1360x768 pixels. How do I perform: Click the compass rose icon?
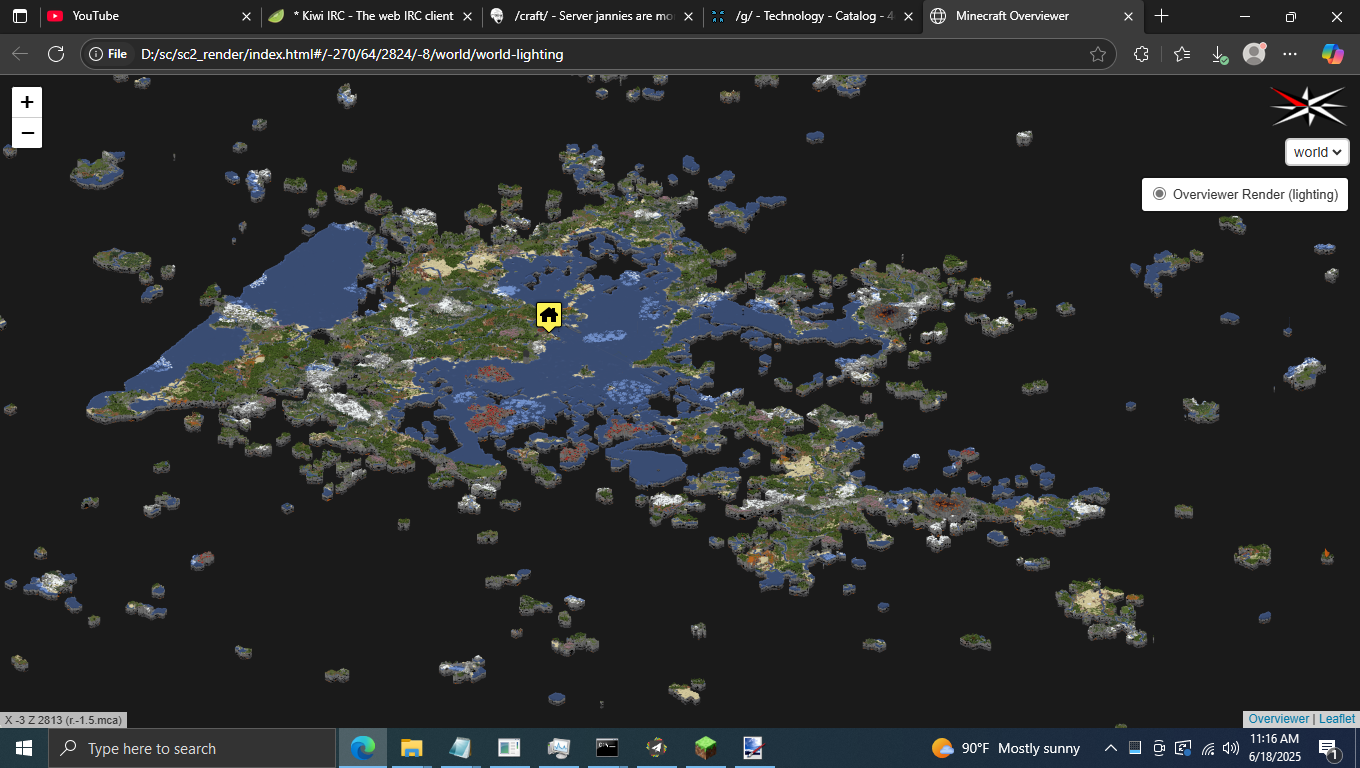(1308, 106)
